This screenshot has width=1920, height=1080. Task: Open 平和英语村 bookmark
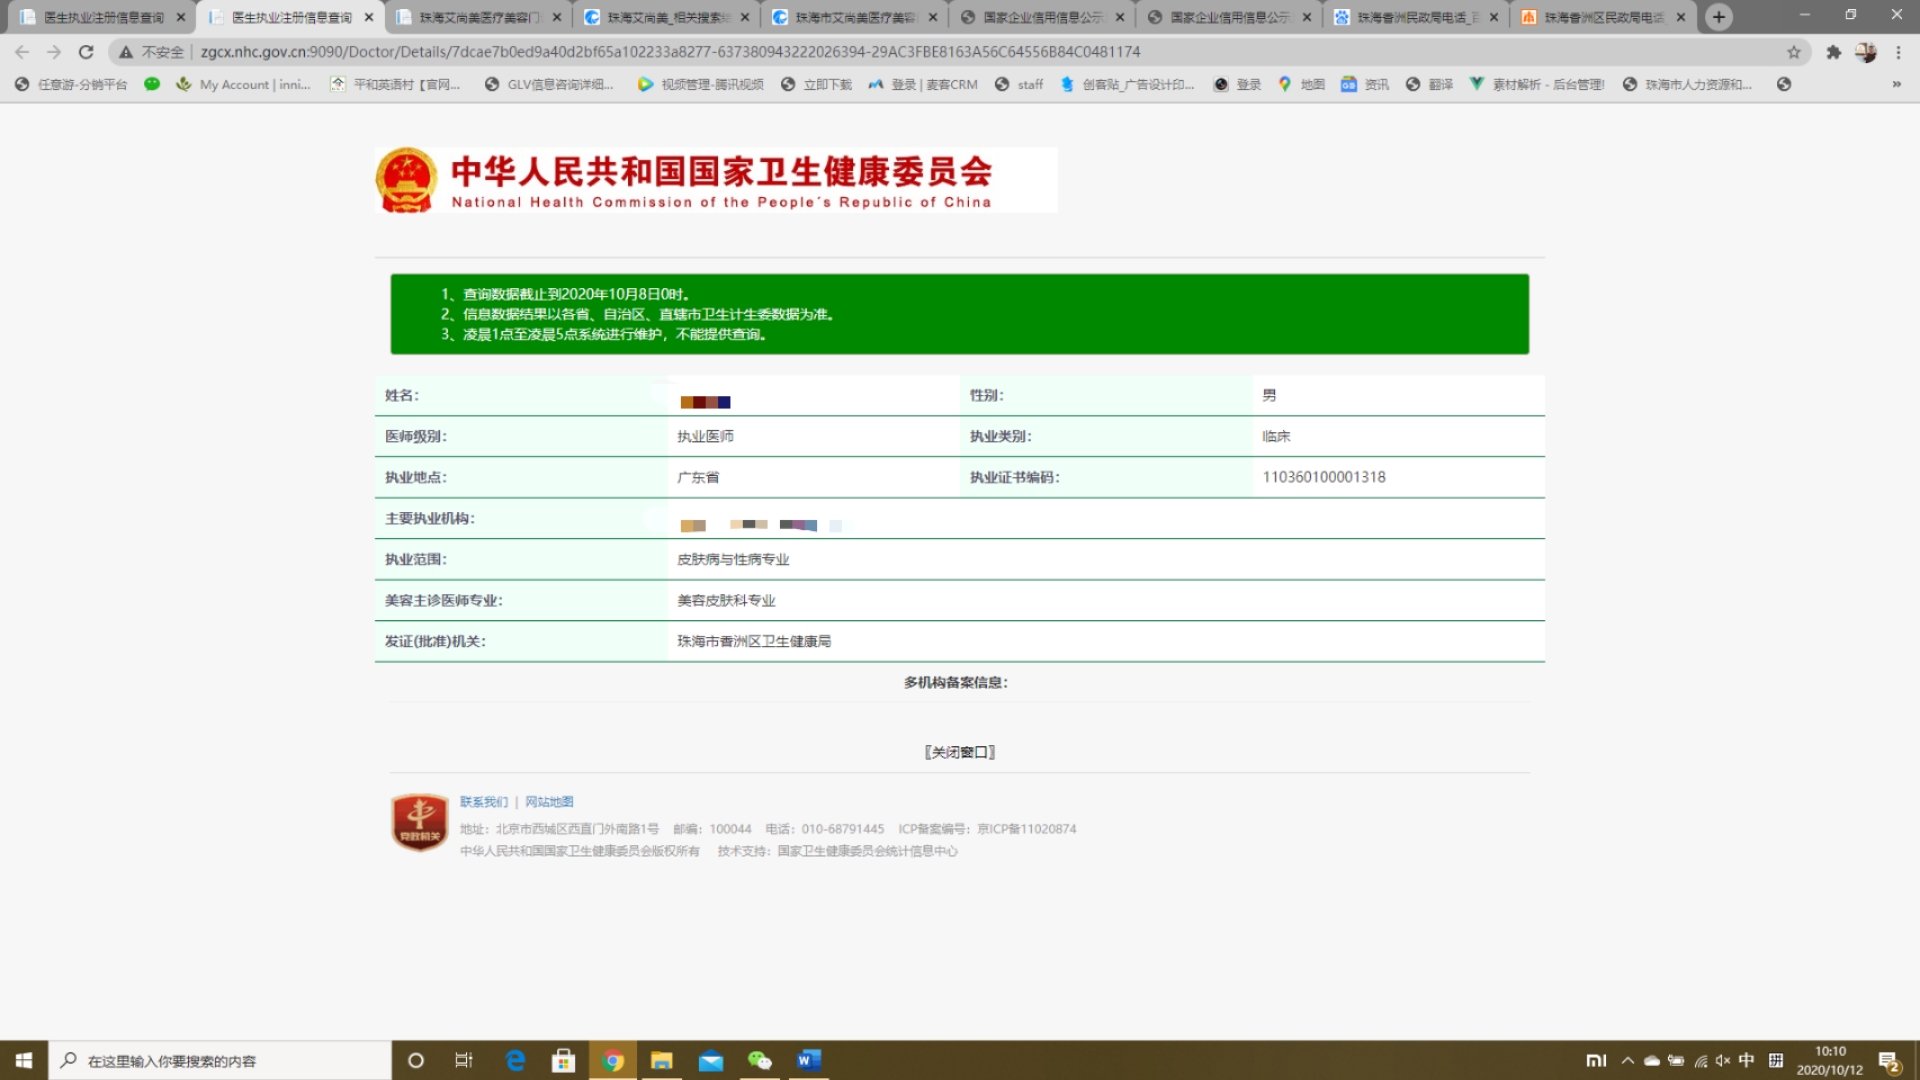pos(395,84)
